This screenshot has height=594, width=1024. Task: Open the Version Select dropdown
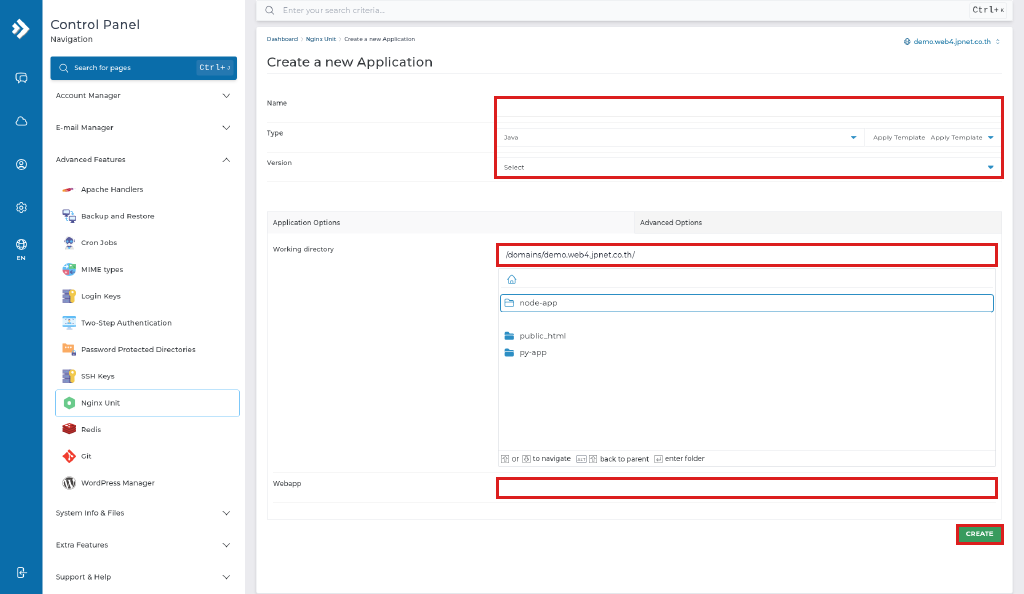748,168
